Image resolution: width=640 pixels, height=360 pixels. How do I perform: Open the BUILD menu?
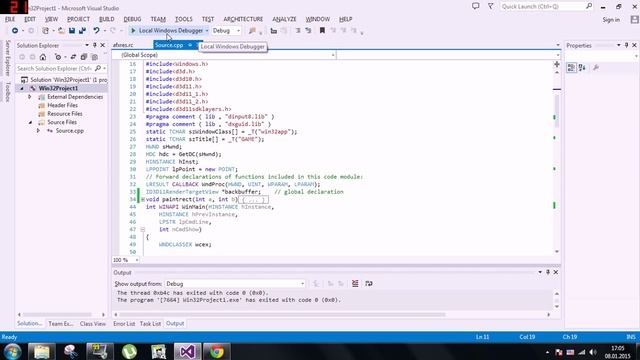[107, 19]
